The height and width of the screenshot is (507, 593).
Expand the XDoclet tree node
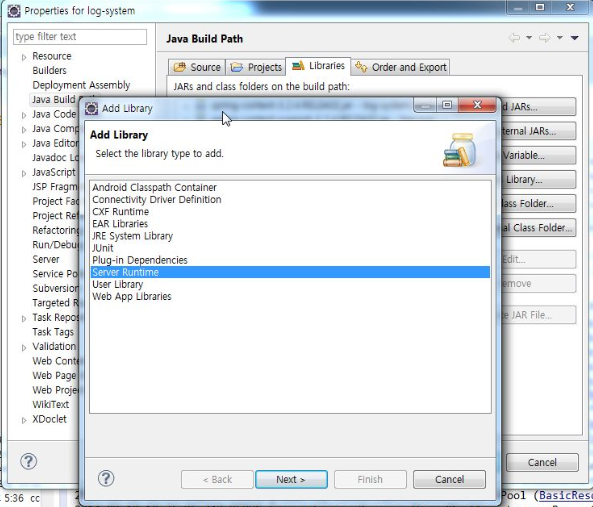[x=24, y=420]
